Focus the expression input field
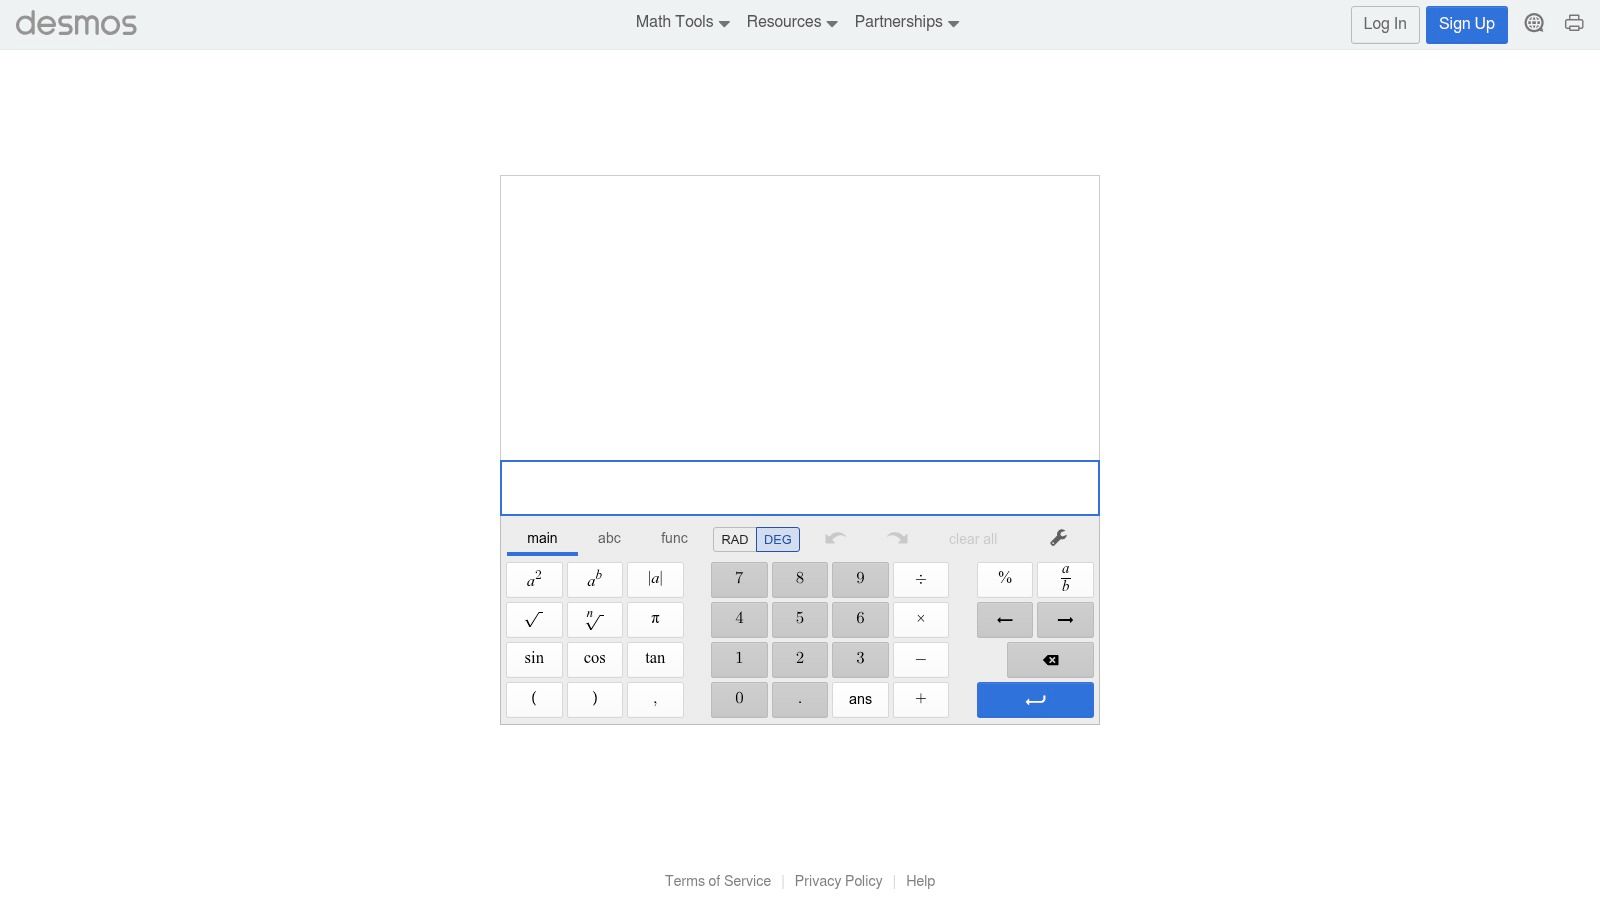Screen dimensions: 1600x900 800,488
